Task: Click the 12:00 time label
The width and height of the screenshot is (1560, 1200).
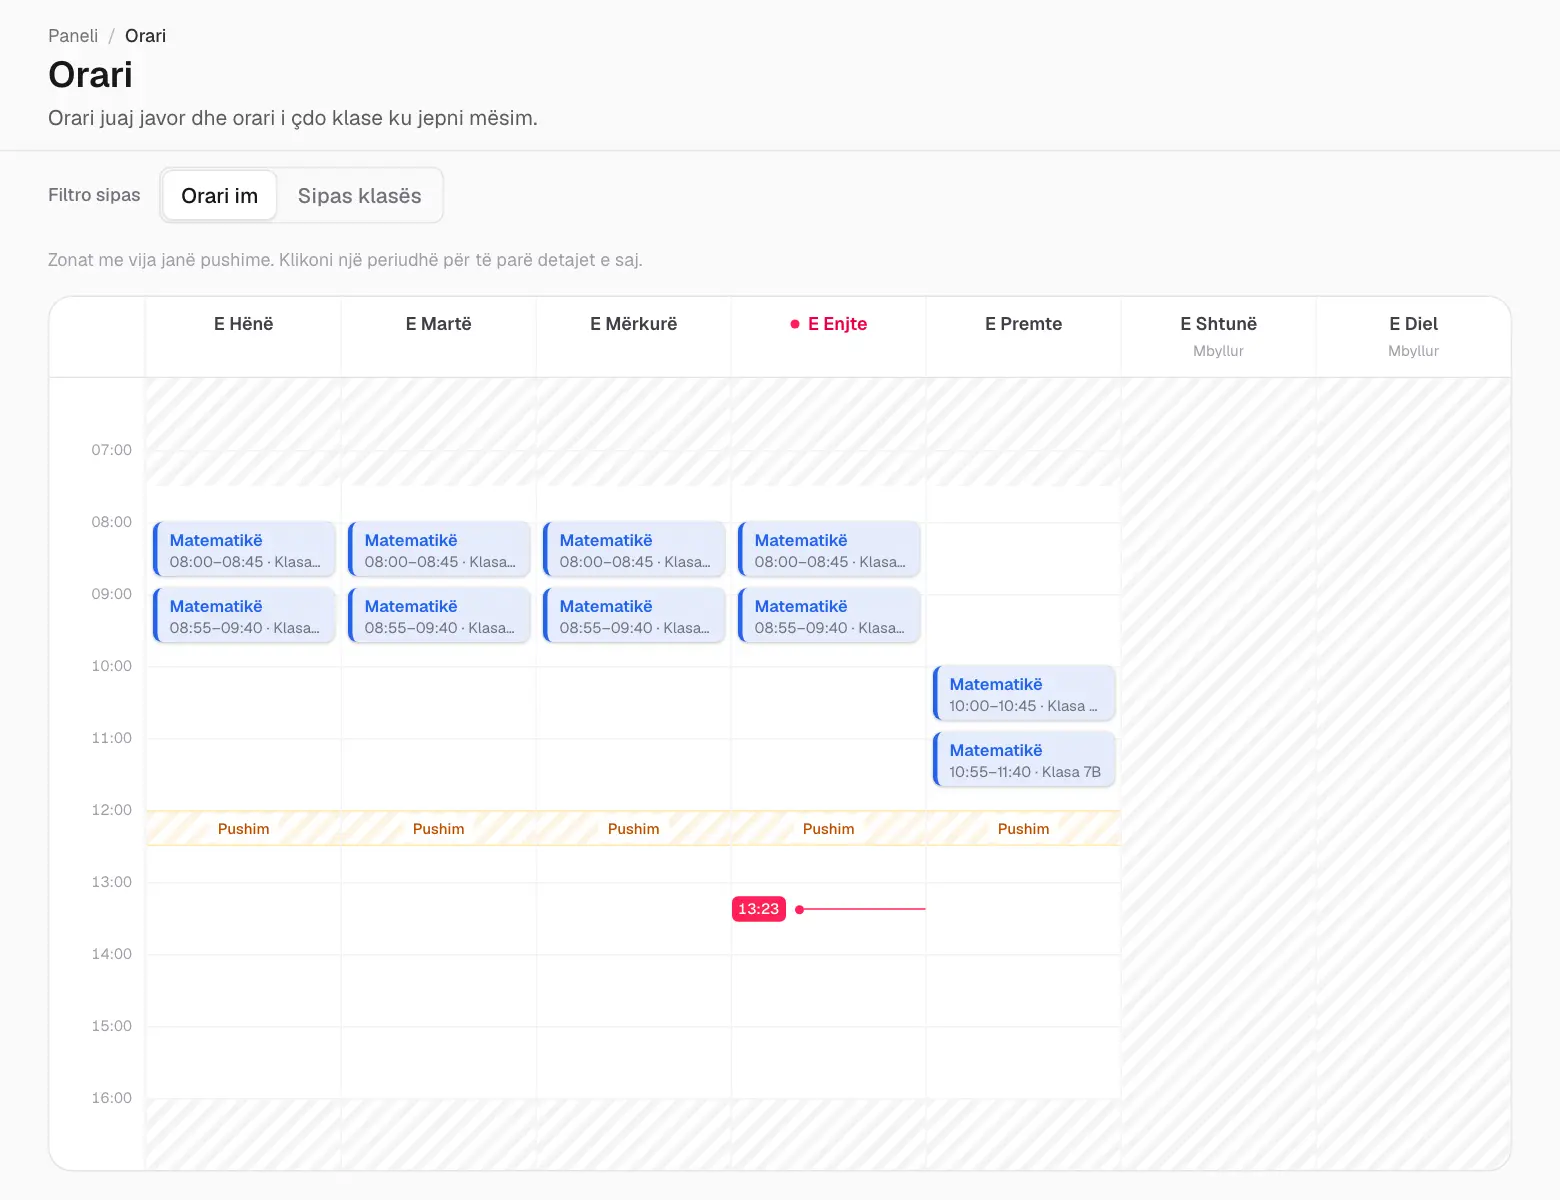Action: pos(112,810)
